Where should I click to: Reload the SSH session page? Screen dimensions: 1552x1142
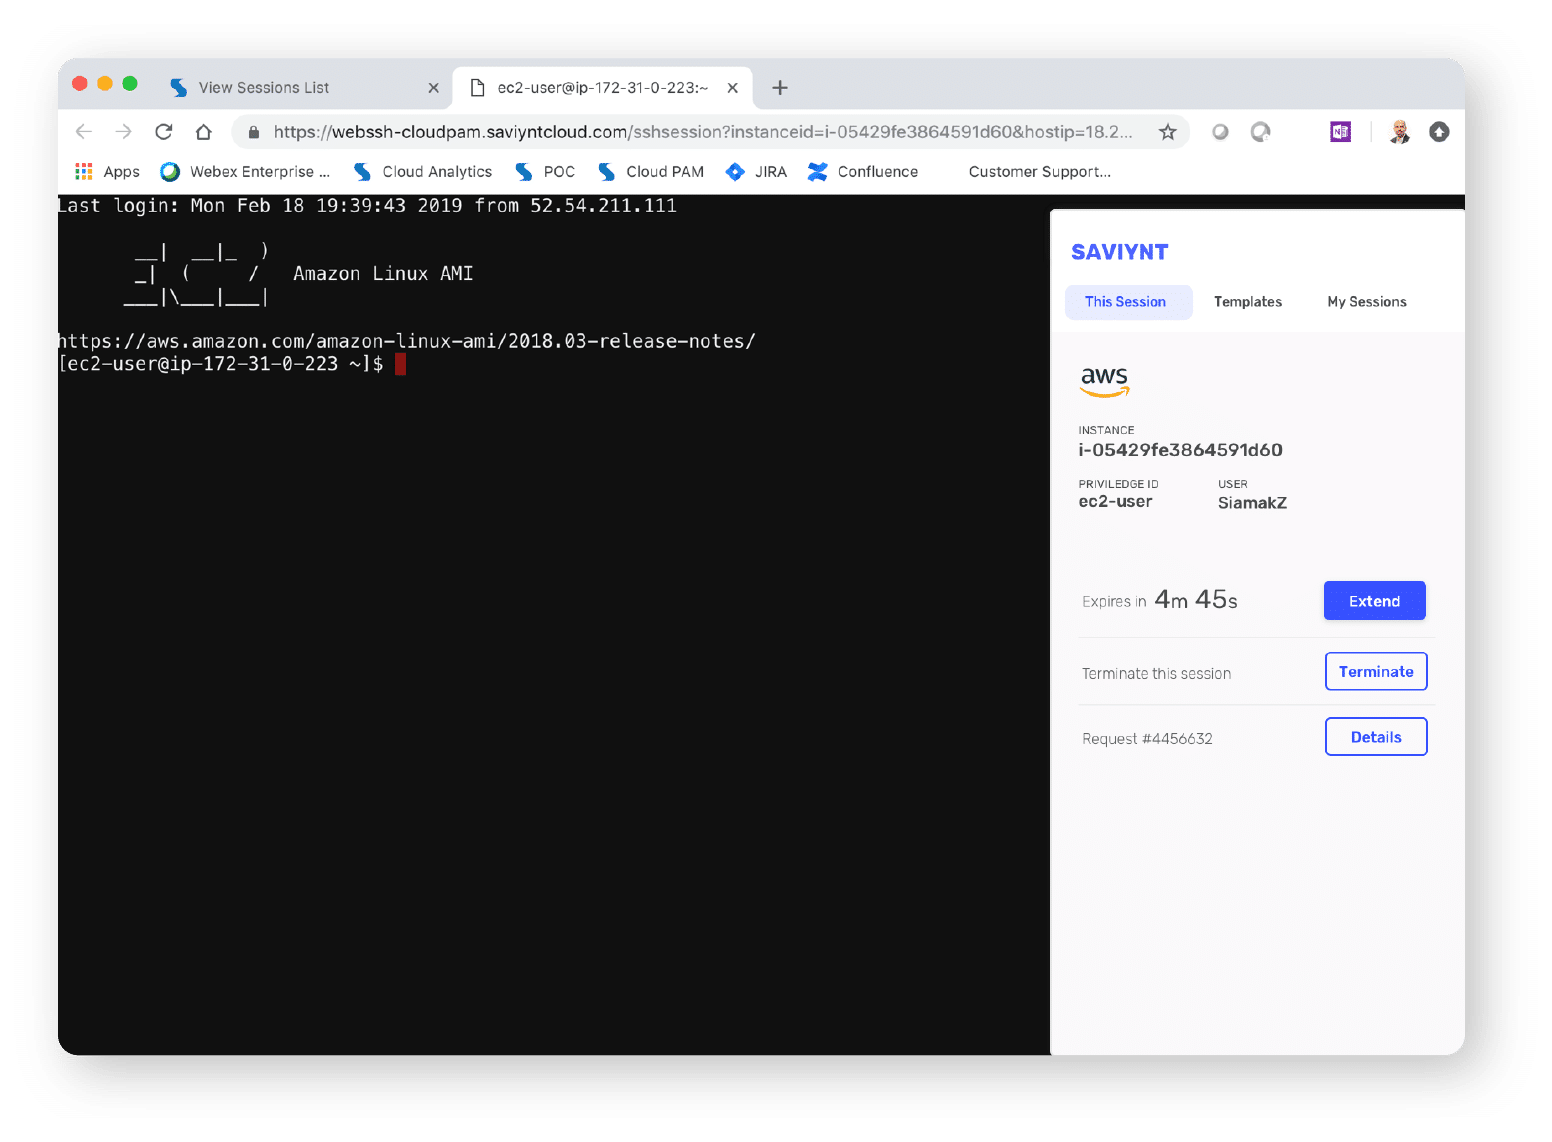[x=164, y=132]
